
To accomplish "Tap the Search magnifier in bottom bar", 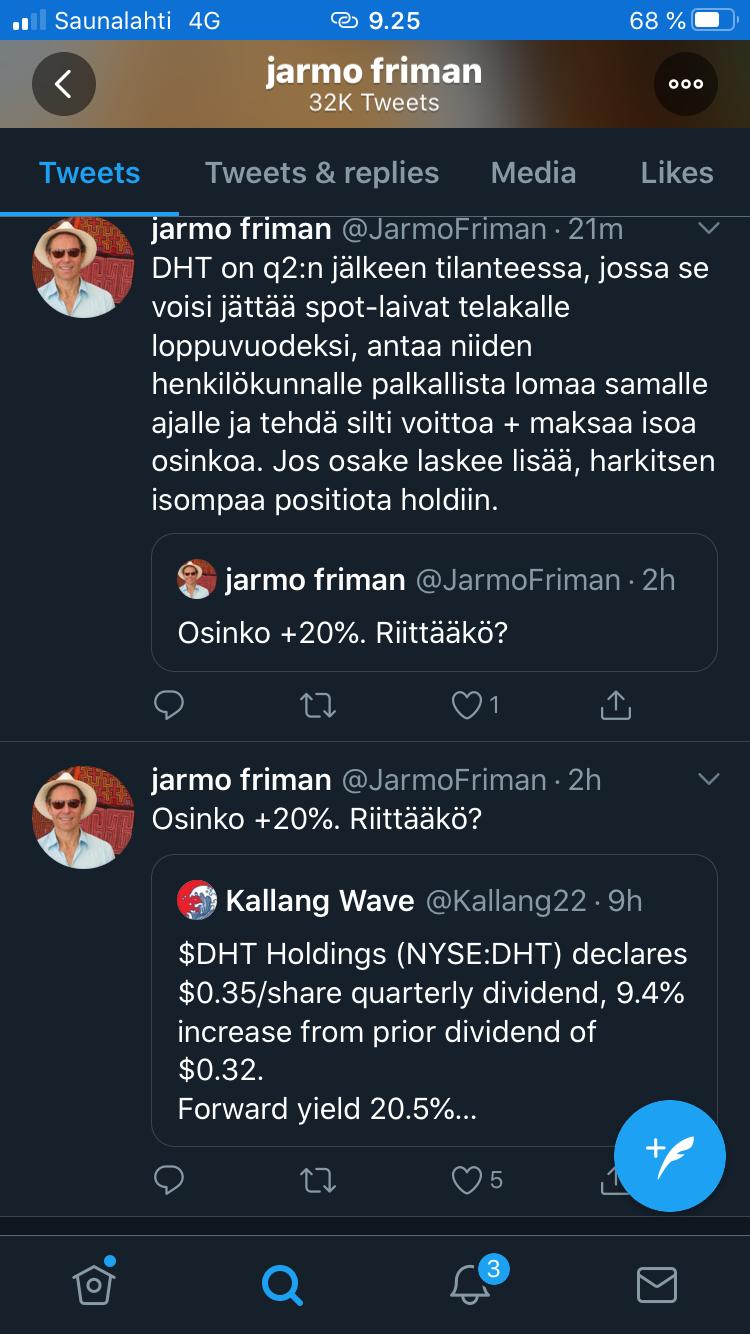I will (281, 1284).
